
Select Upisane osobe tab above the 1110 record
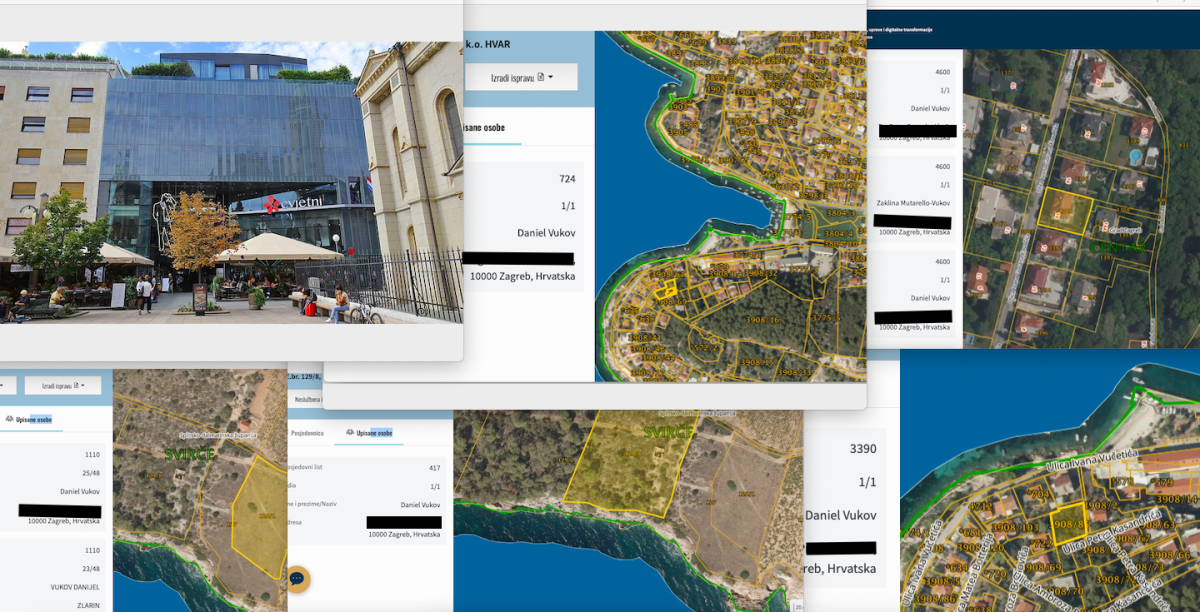[x=30, y=419]
